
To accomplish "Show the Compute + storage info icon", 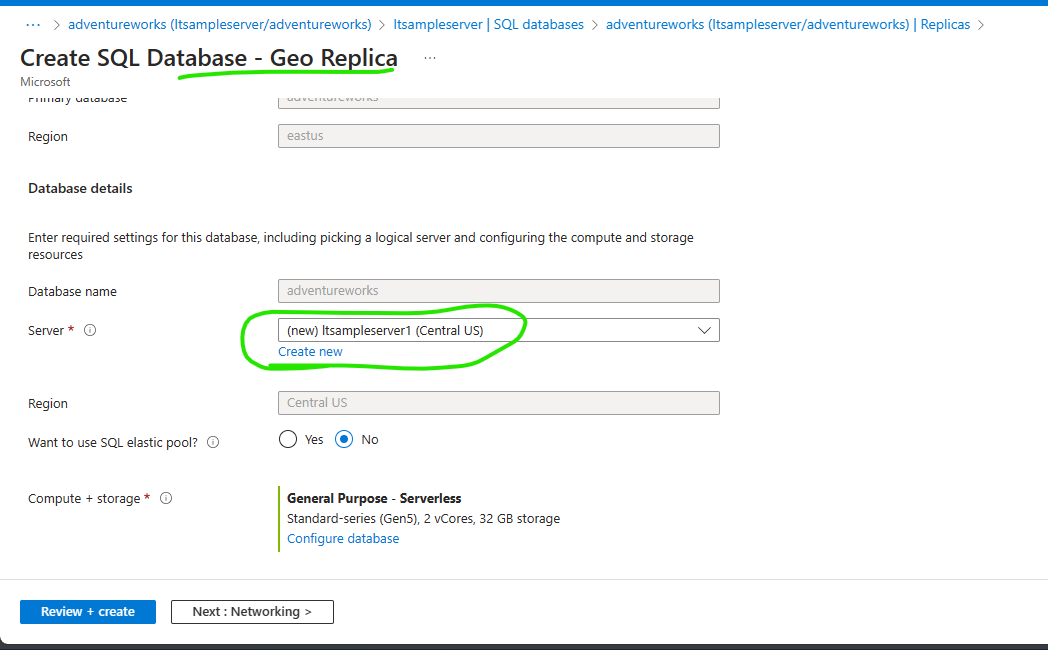I will (x=166, y=498).
